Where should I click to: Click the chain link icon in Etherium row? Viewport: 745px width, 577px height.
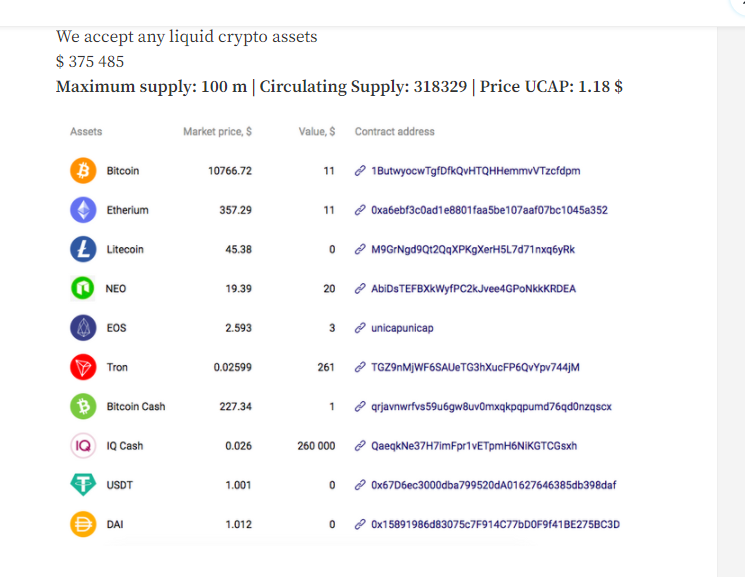click(360, 210)
